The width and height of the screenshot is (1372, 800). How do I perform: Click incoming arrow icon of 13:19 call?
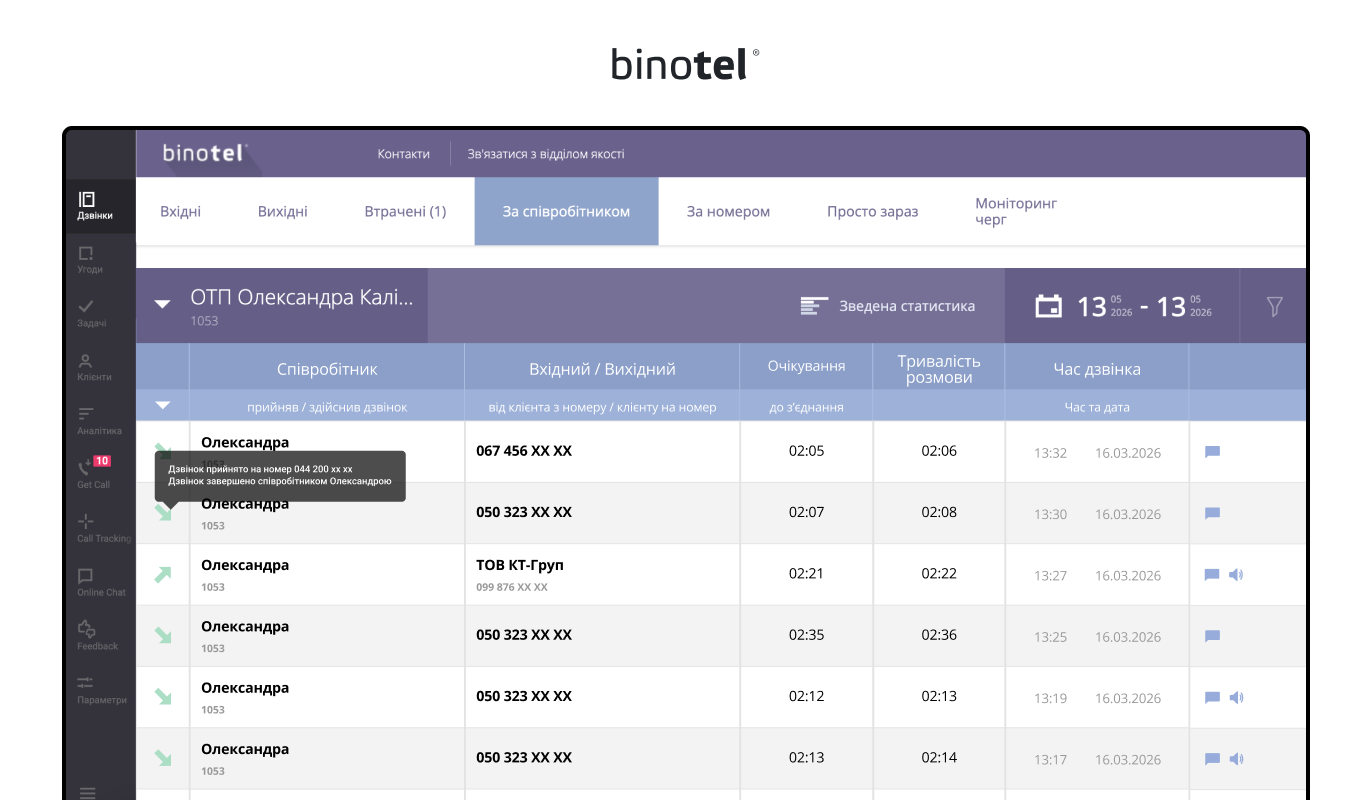[x=163, y=697]
